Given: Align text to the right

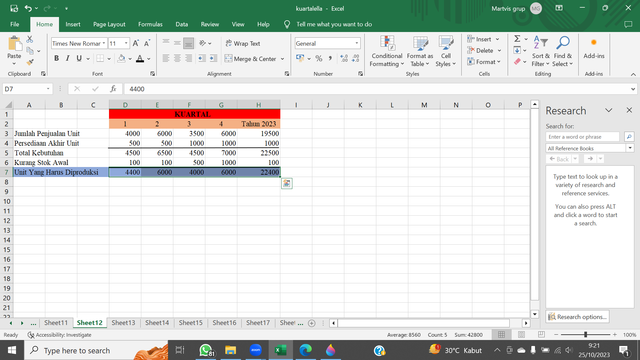Looking at the screenshot, I should pyautogui.click(x=188, y=58).
